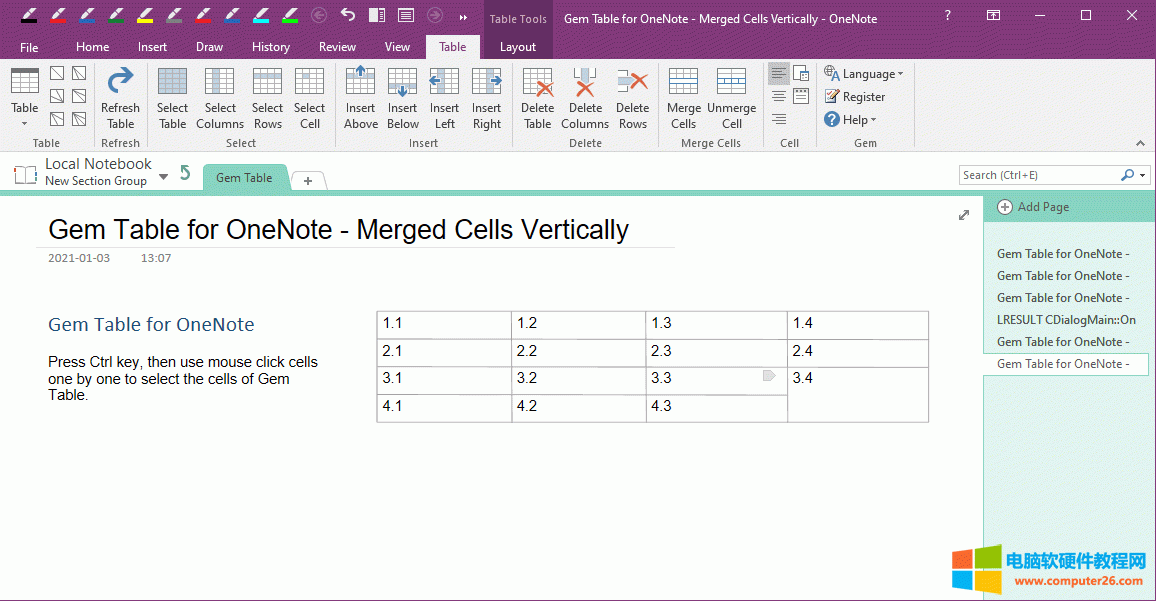The image size is (1156, 601).
Task: Open the Language dropdown
Action: (x=864, y=73)
